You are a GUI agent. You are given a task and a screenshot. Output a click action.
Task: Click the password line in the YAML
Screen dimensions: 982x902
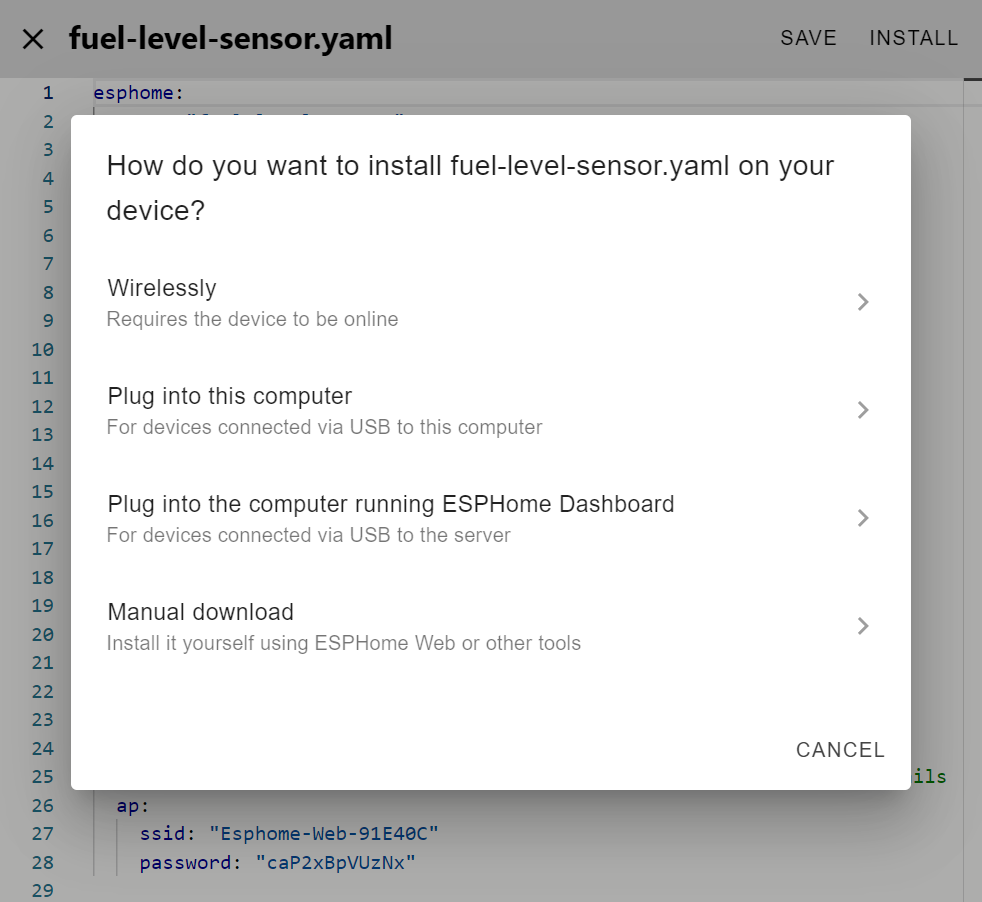tap(276, 862)
